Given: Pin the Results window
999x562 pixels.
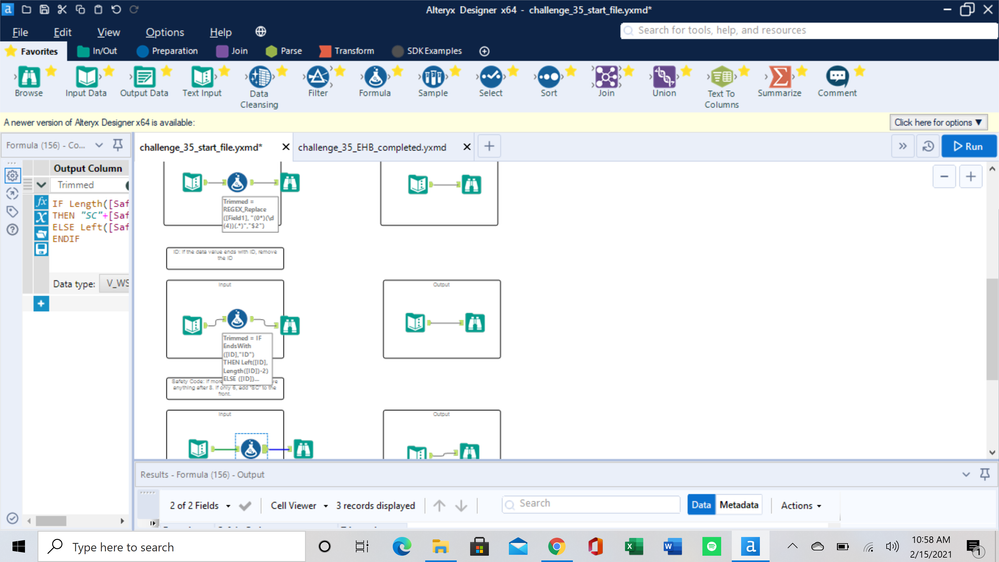Looking at the screenshot, I should (x=985, y=474).
